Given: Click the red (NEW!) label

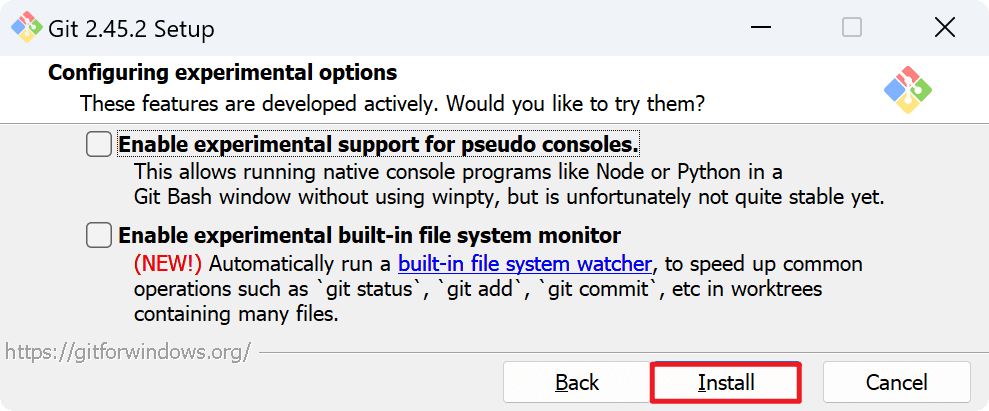Looking at the screenshot, I should tap(168, 265).
